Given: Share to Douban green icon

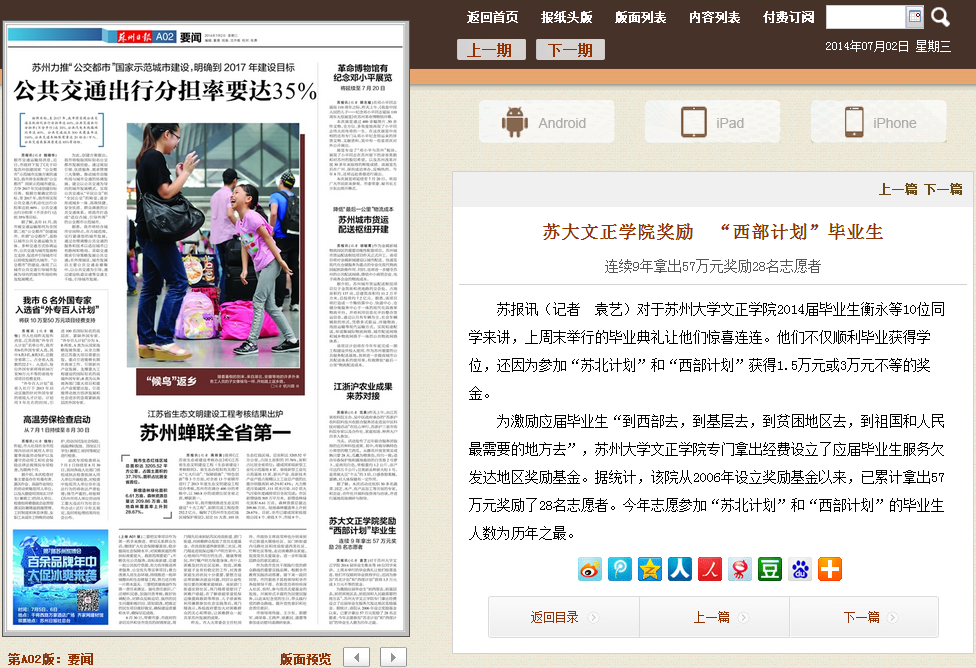Looking at the screenshot, I should (770, 569).
